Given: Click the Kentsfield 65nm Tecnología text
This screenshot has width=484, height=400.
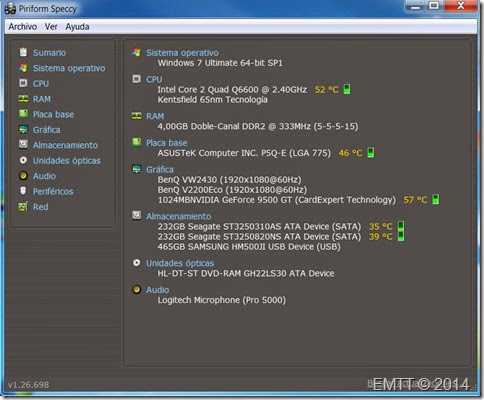Looking at the screenshot, I should 212,100.
